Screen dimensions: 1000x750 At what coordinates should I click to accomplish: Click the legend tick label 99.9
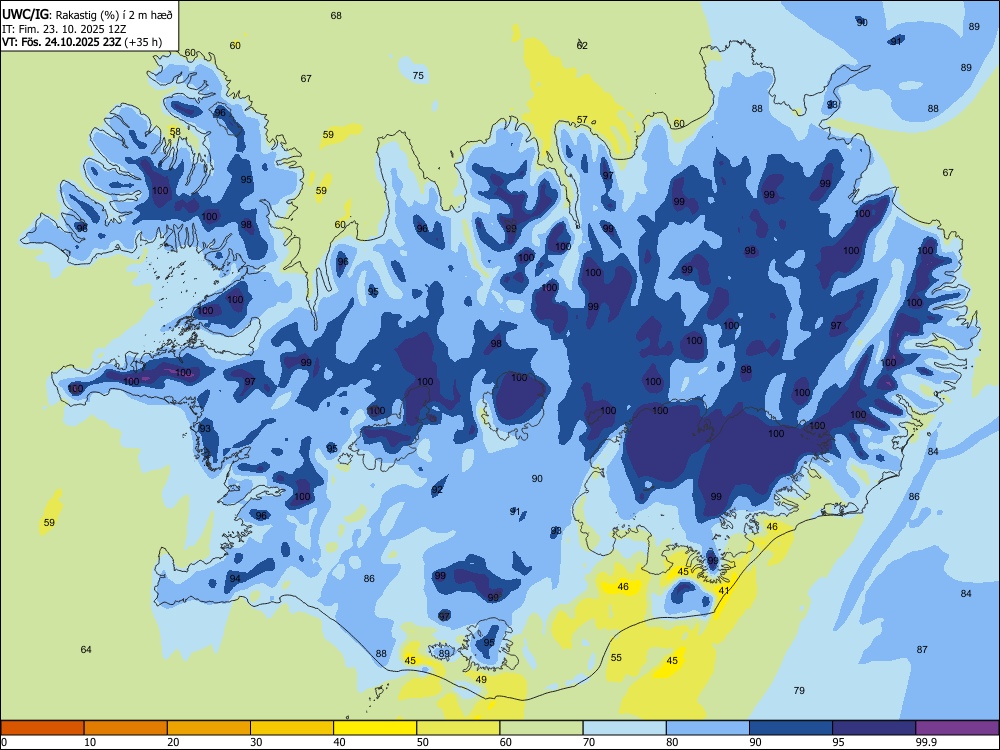925,742
